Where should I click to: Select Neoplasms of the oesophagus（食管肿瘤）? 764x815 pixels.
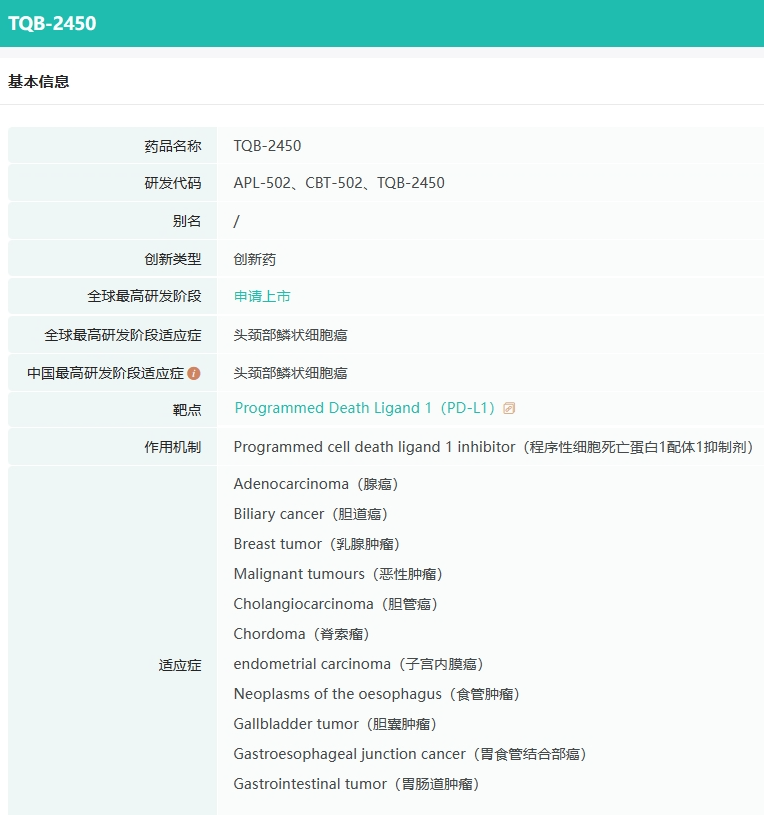pyautogui.click(x=377, y=694)
